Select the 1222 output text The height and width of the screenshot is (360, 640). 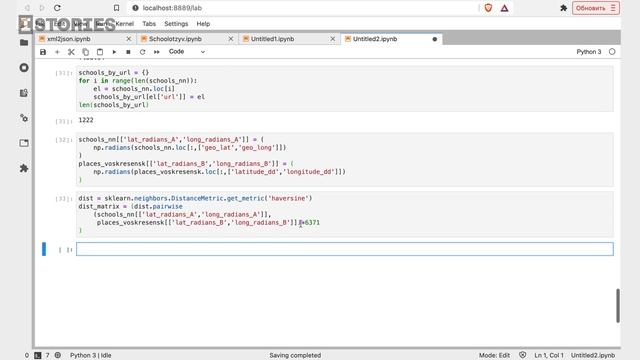click(86, 120)
